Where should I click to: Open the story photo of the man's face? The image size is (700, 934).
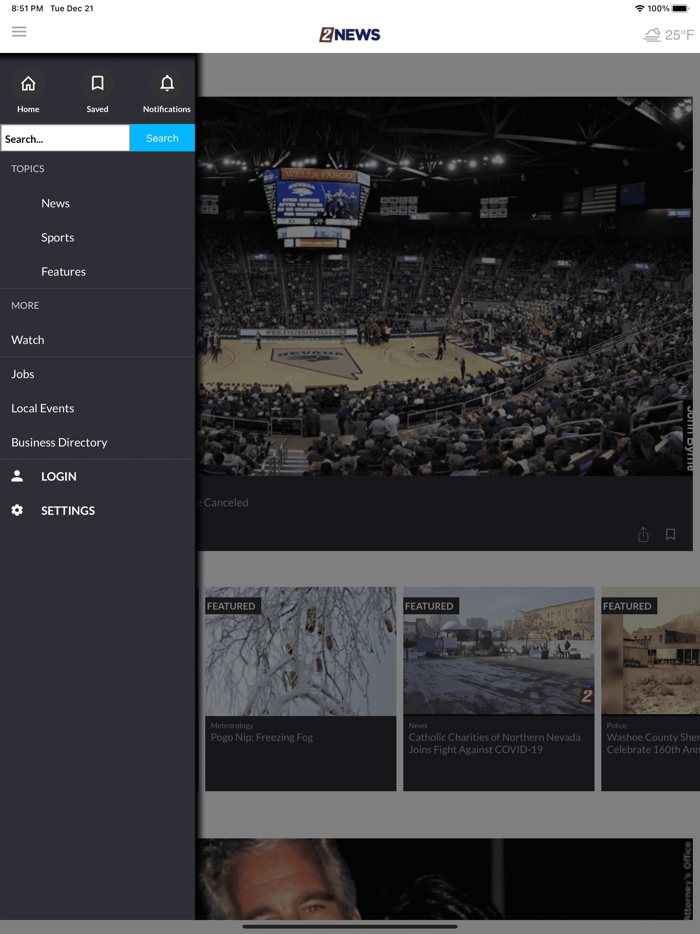(x=445, y=879)
